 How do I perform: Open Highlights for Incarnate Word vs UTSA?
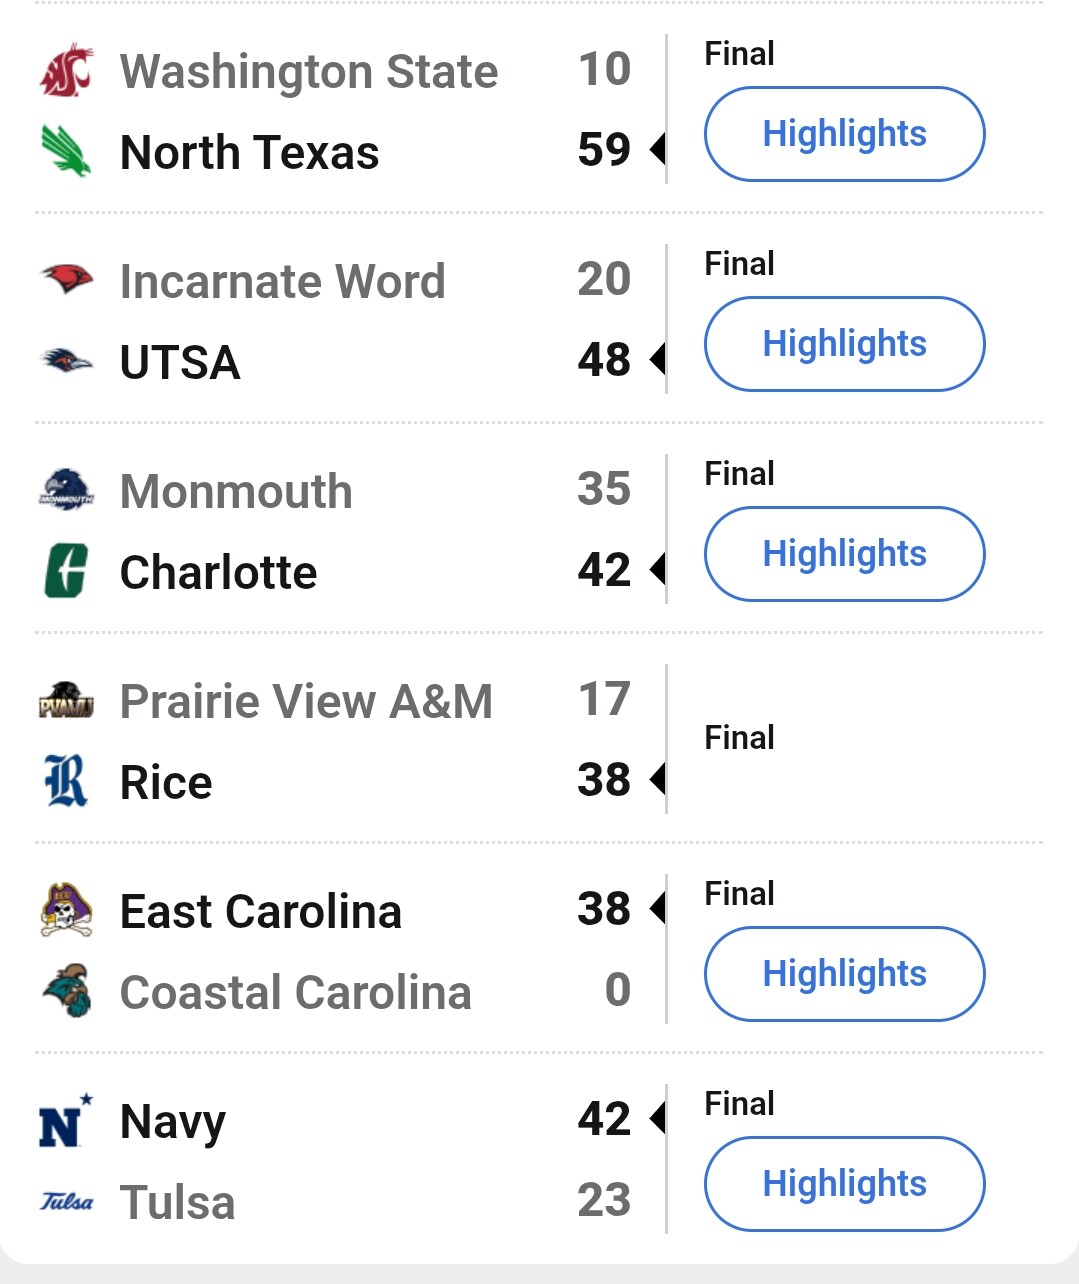pos(844,344)
